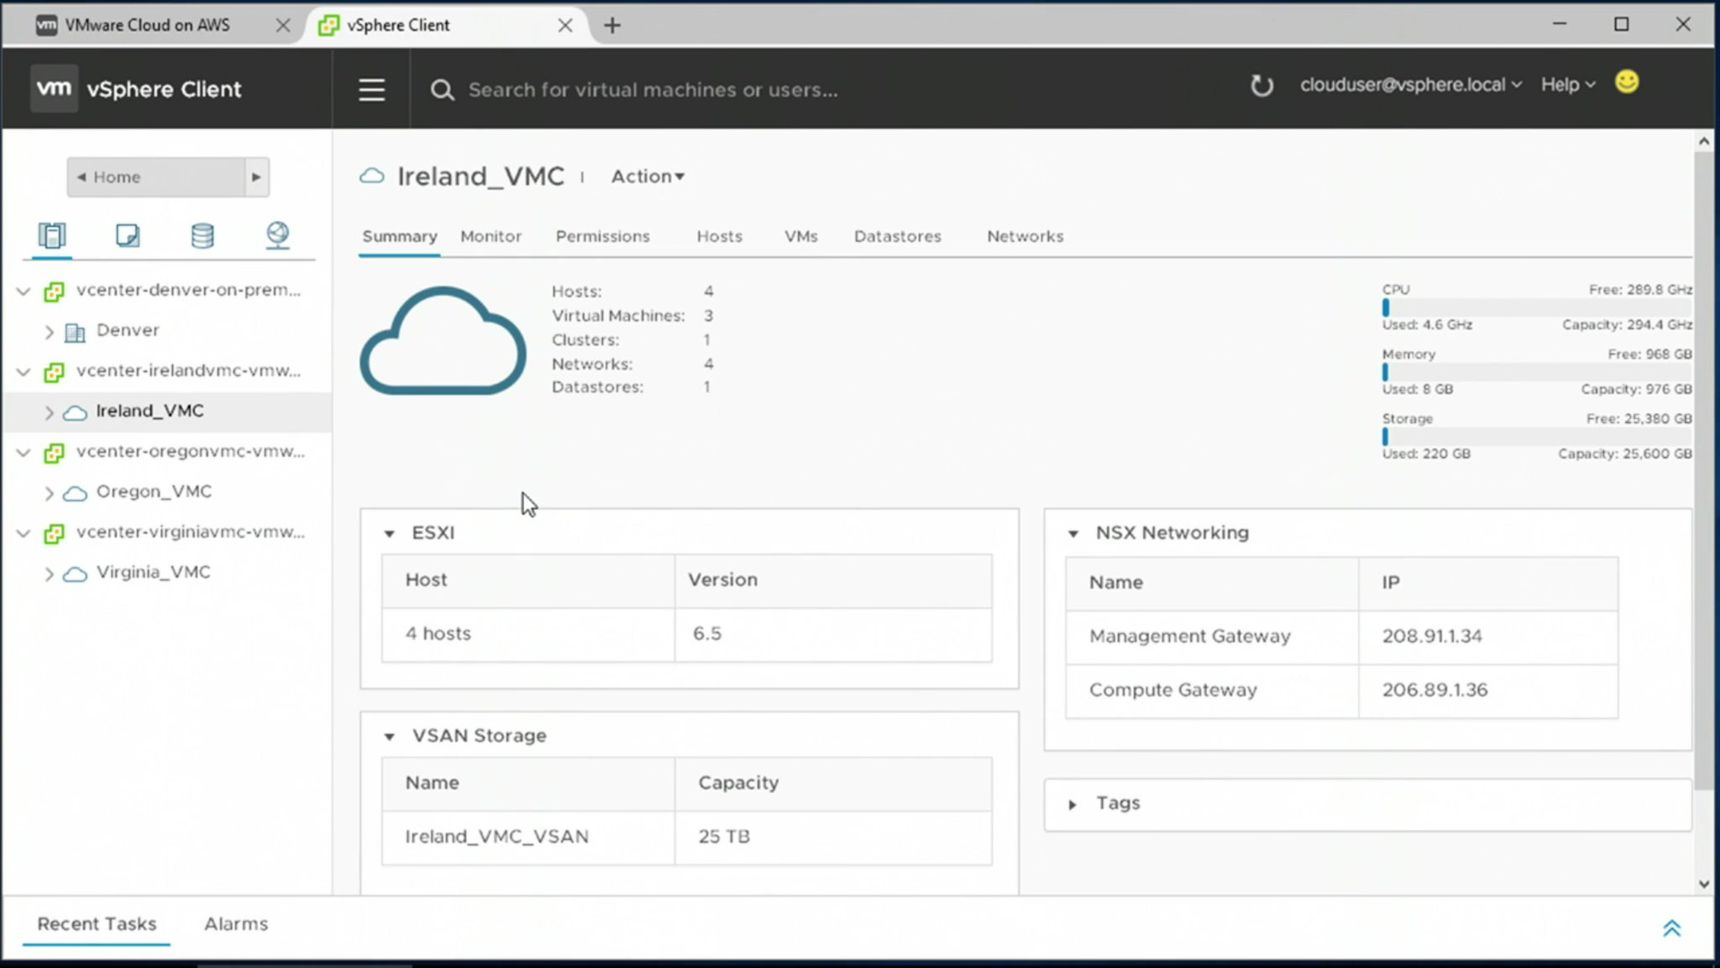Switch to the Monitor tab
The width and height of the screenshot is (1720, 968).
(491, 236)
